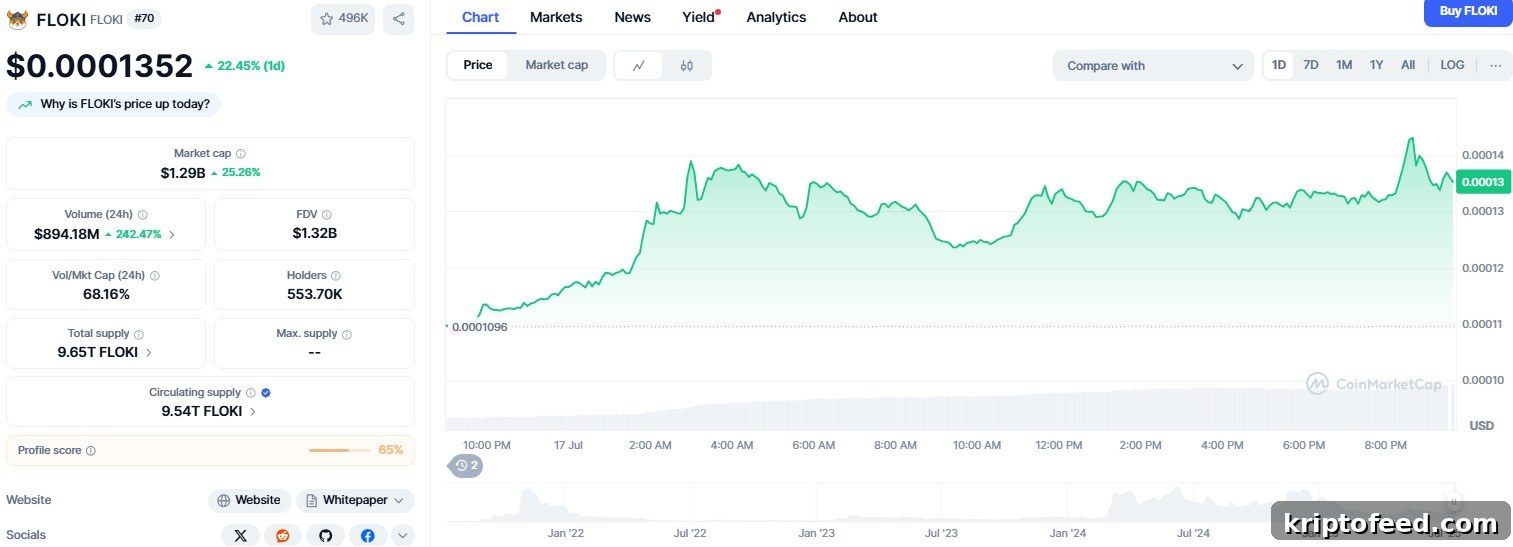Set chart range to 7D
This screenshot has height=547, width=1513.
coord(1311,65)
